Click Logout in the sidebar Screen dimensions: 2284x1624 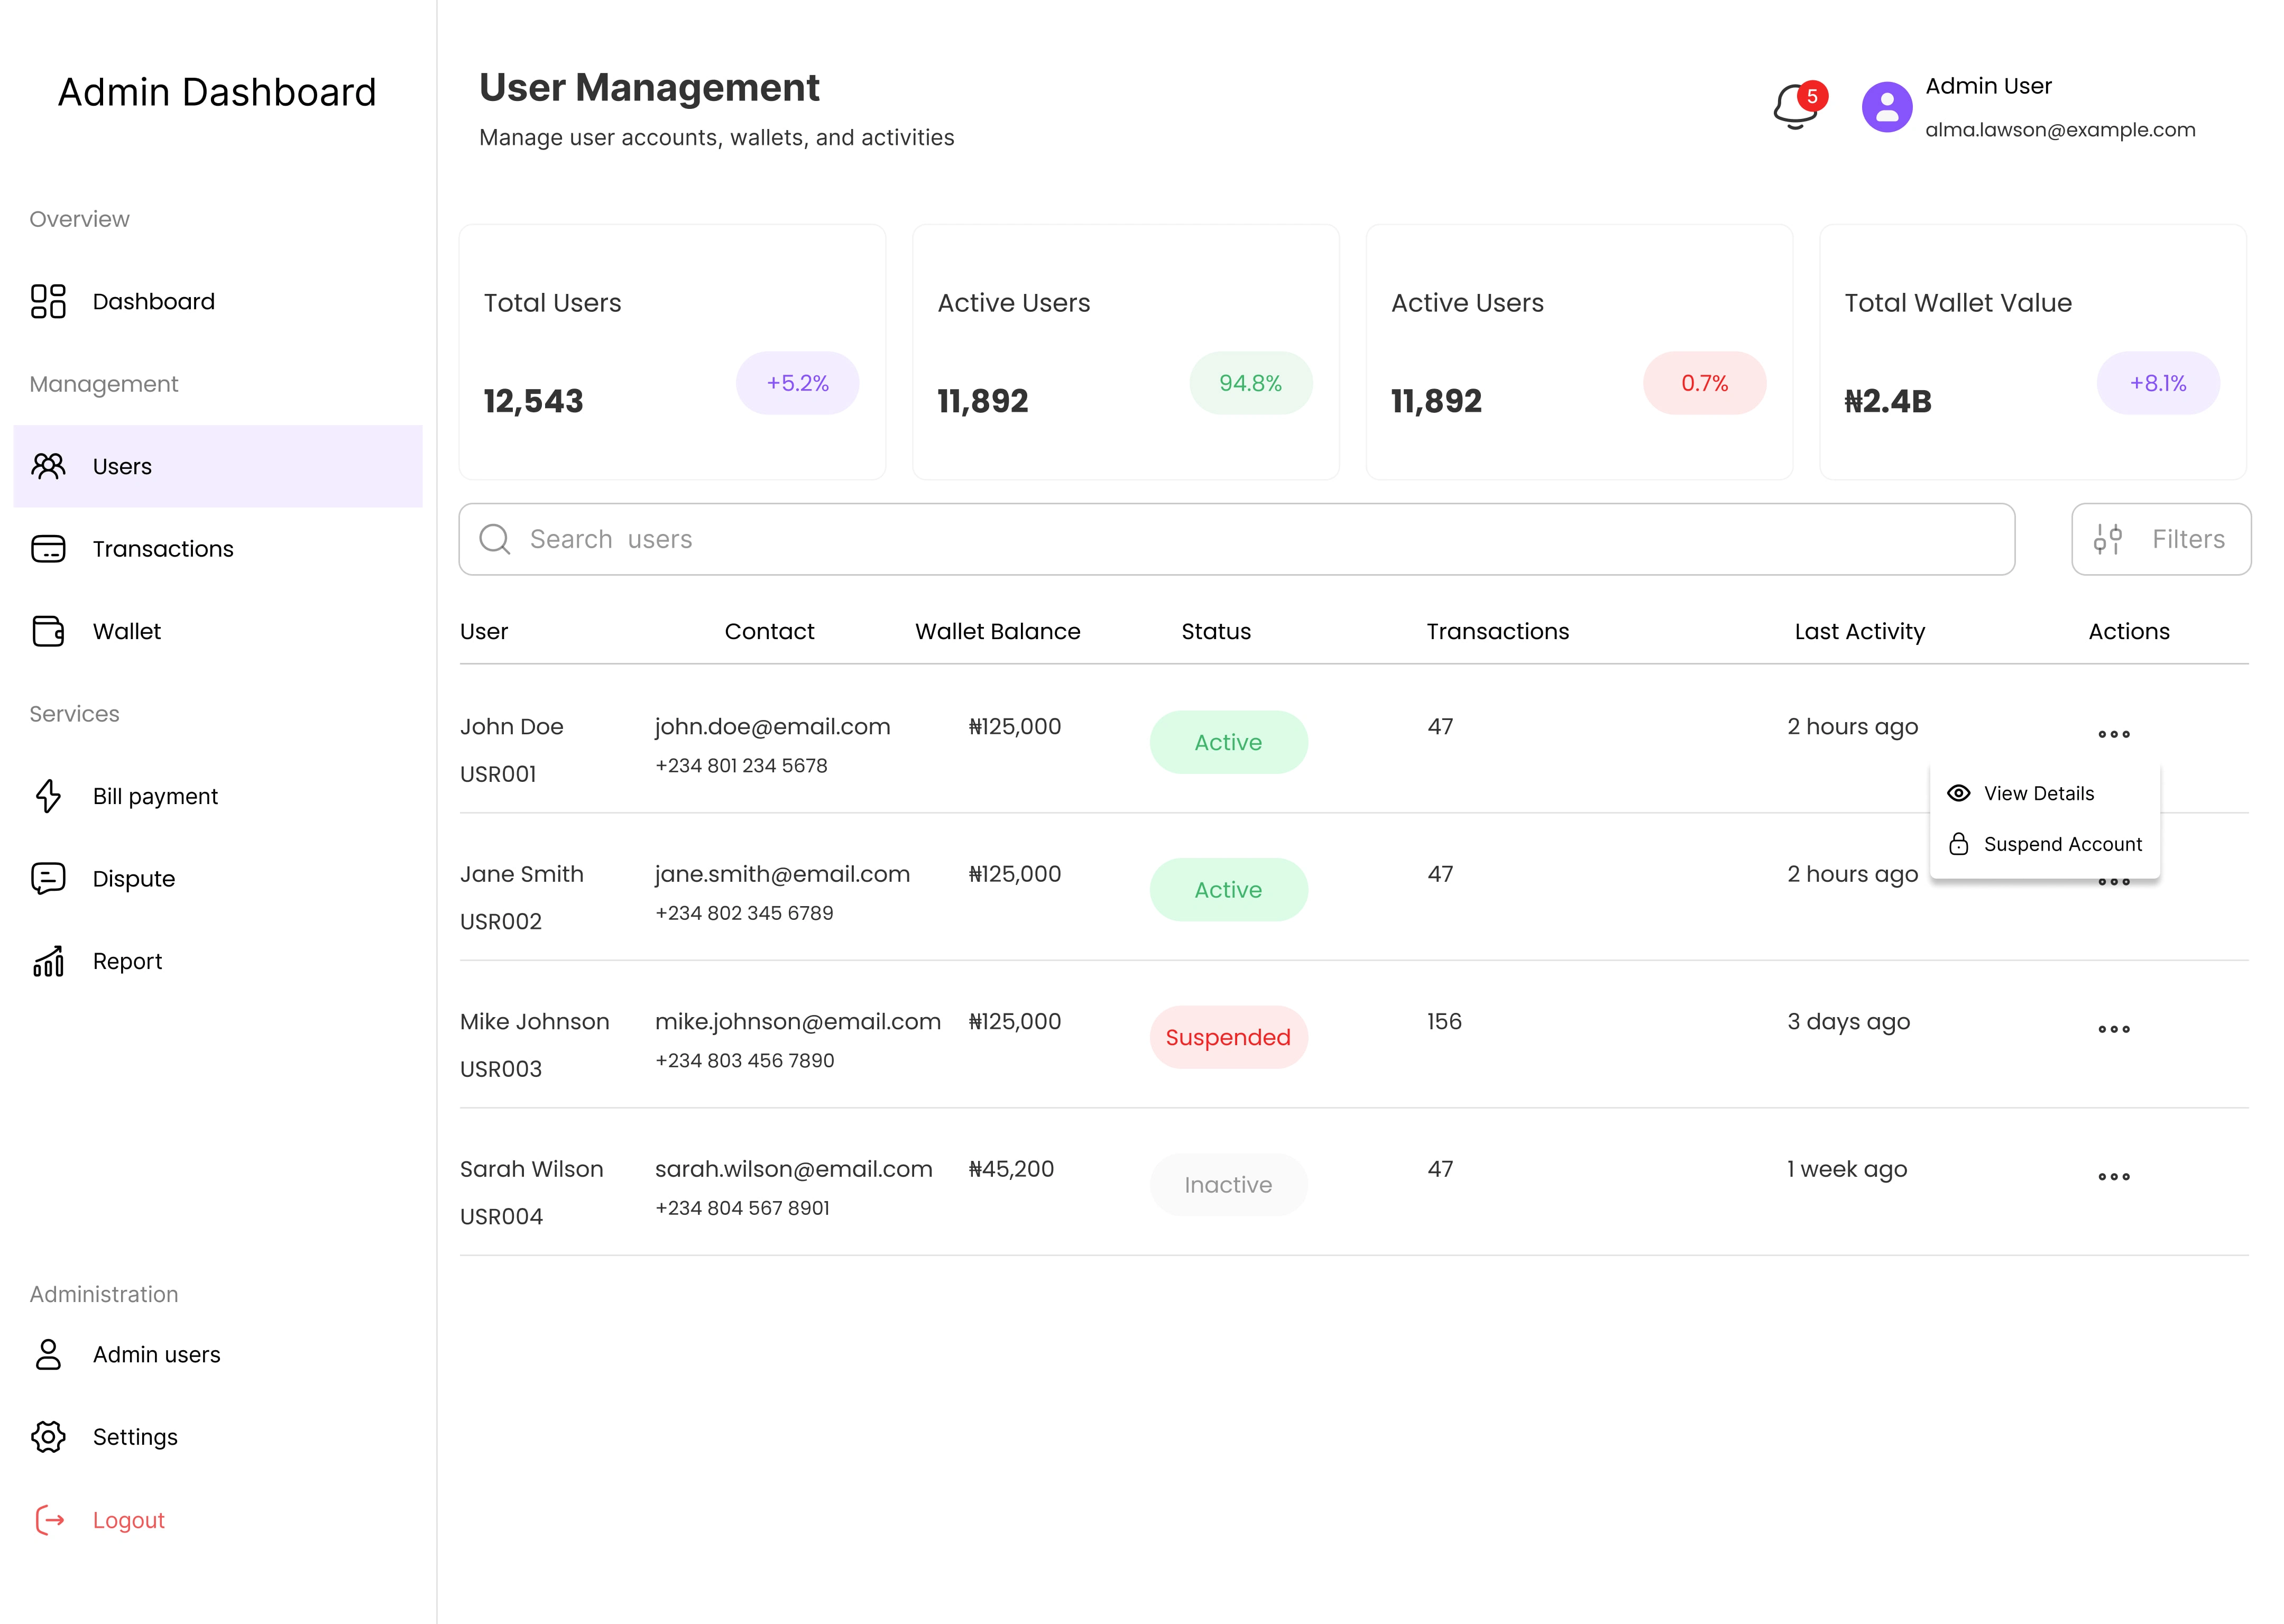128,1520
